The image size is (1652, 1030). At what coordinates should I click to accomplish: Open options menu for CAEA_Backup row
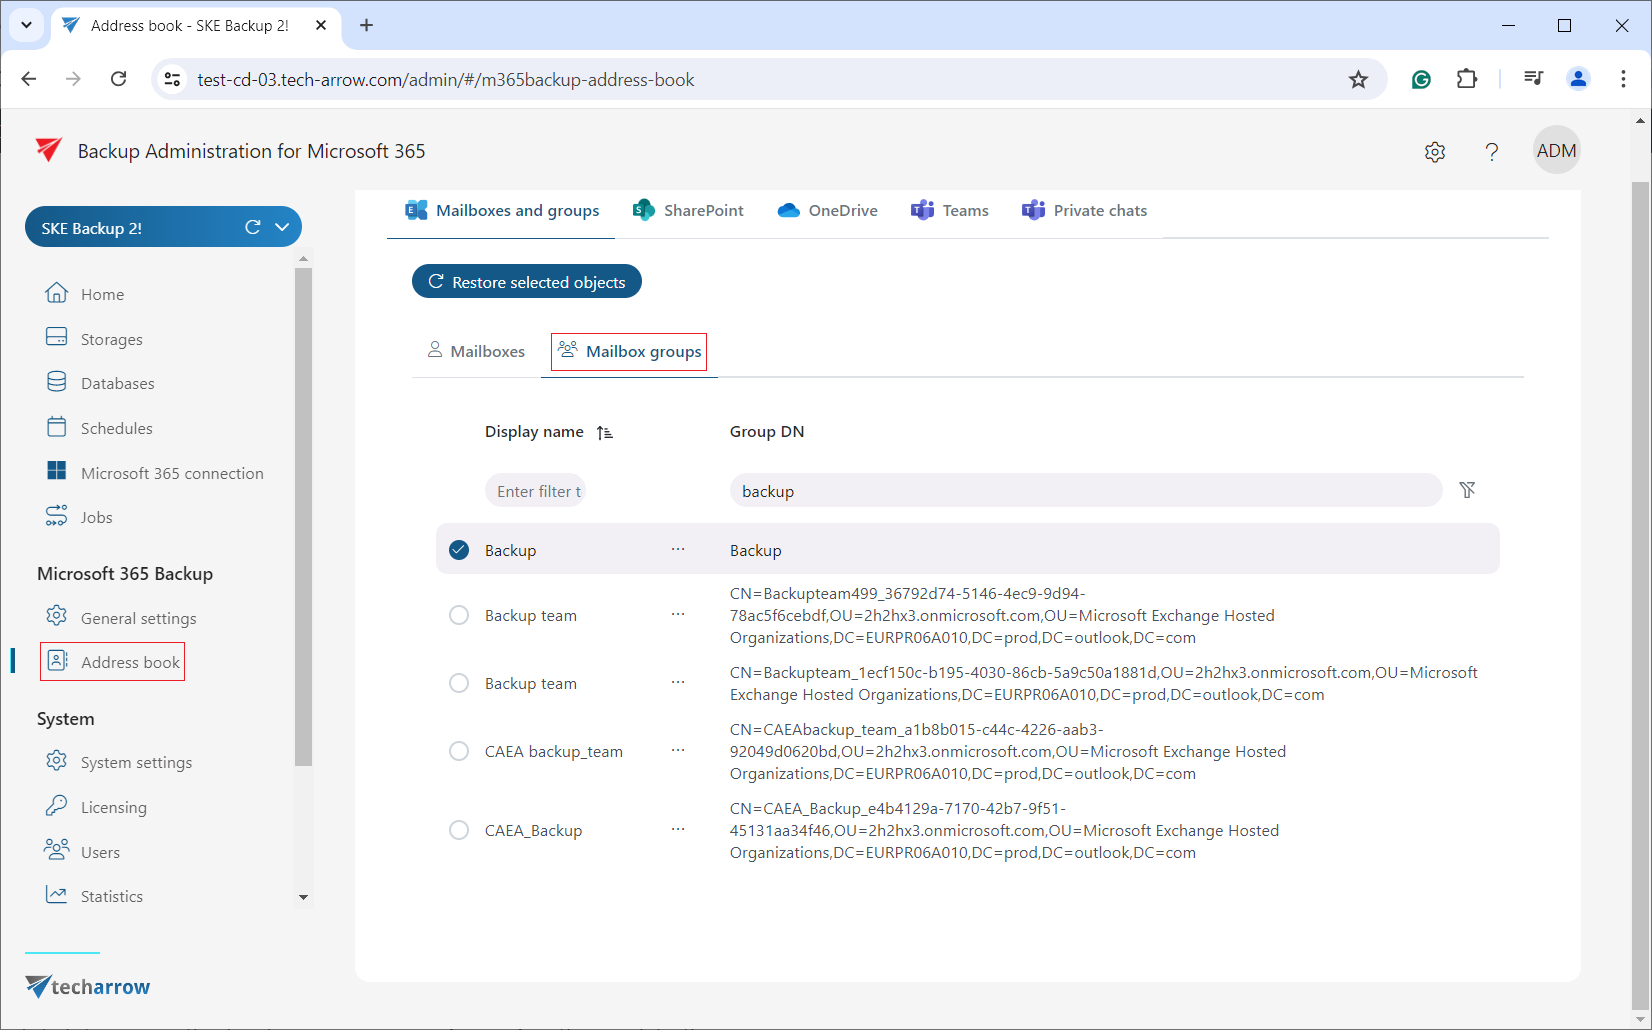coord(678,829)
